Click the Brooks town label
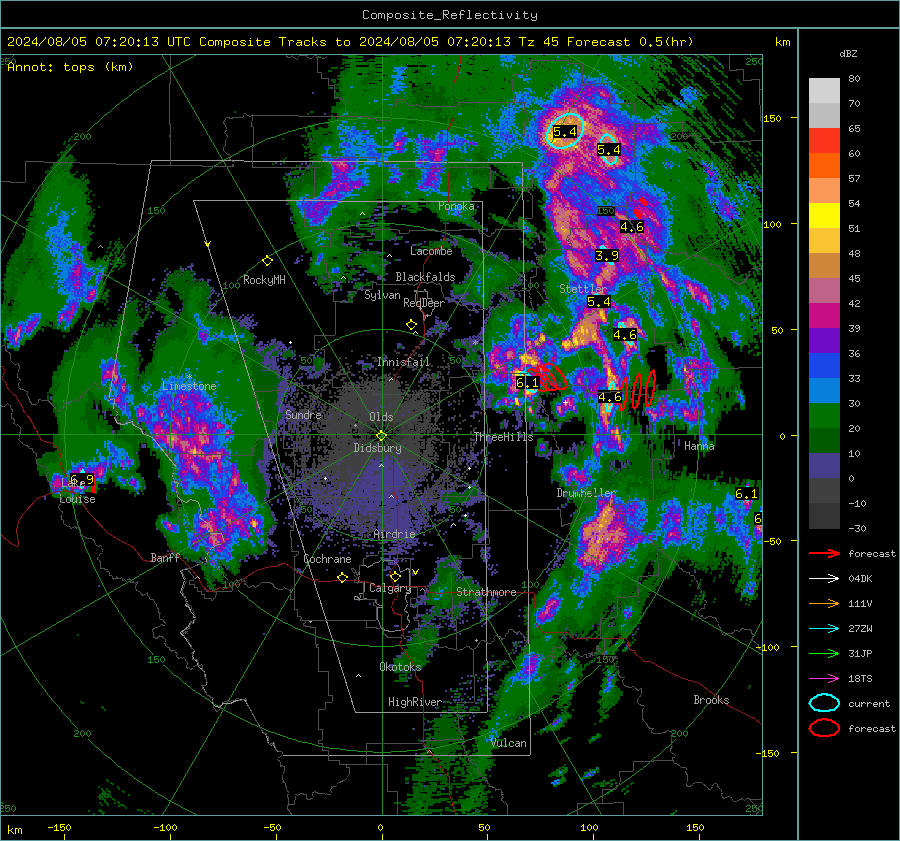This screenshot has height=841, width=900. tap(711, 700)
